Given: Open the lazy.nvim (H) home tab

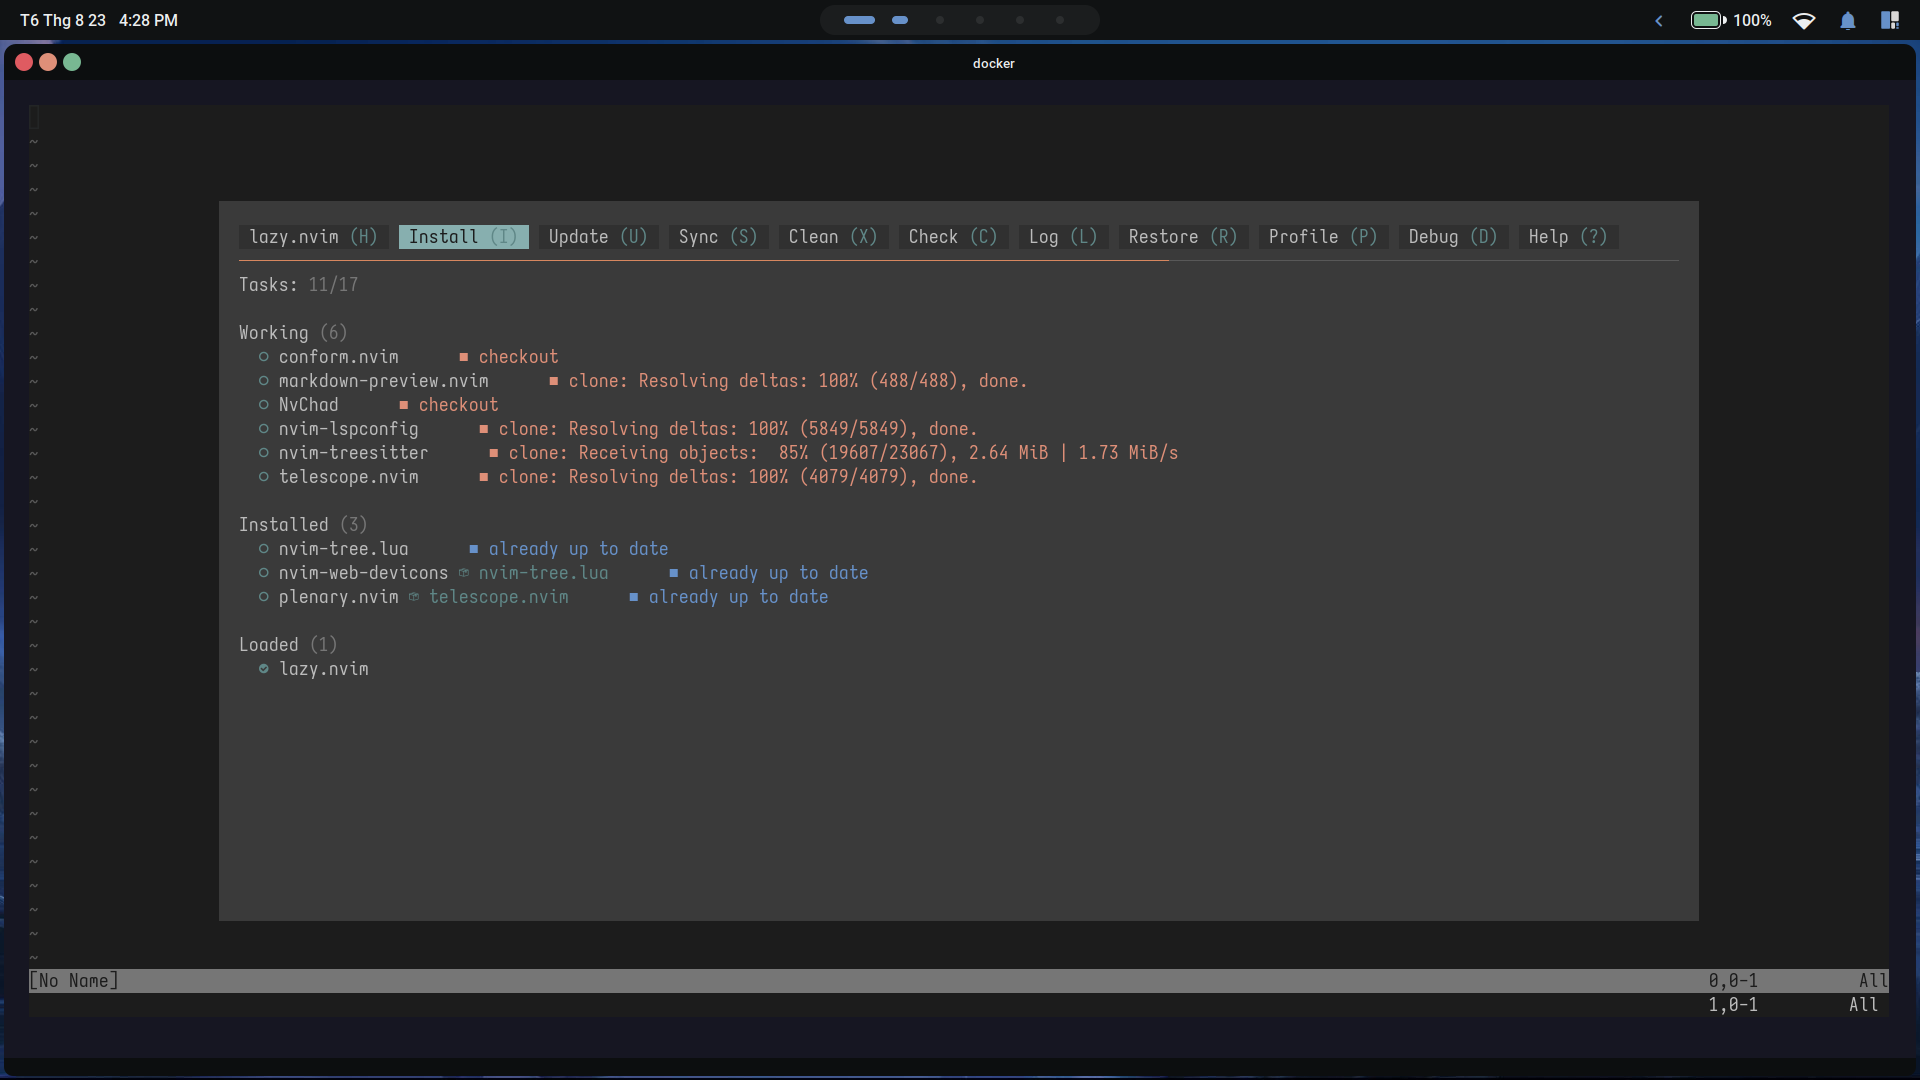Looking at the screenshot, I should point(313,237).
